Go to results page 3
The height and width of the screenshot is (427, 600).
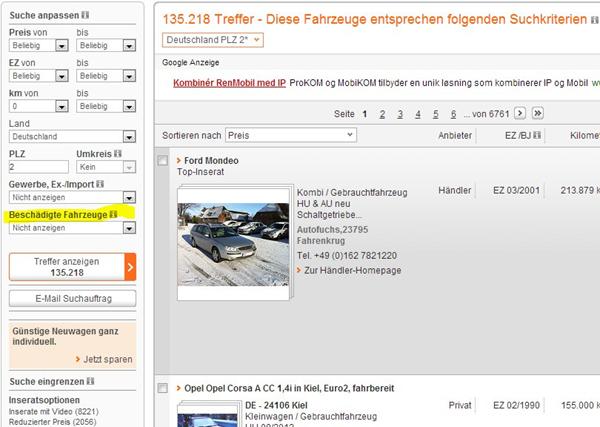(401, 114)
